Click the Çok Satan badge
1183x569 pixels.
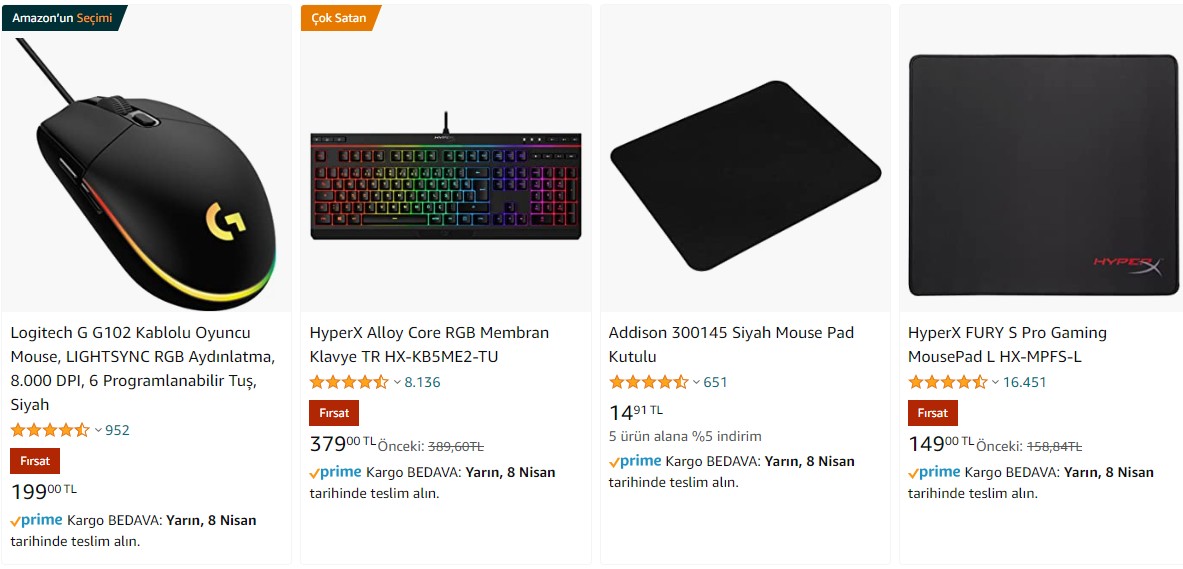coord(339,18)
